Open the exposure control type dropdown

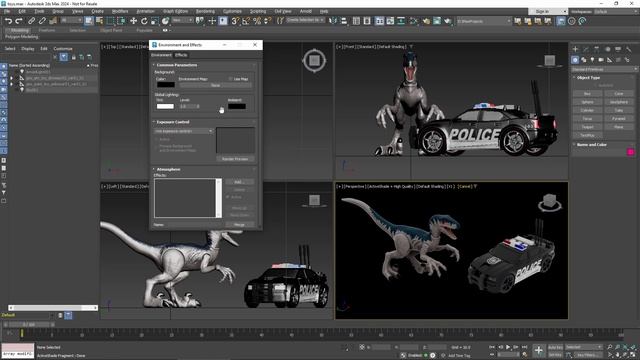tap(184, 131)
